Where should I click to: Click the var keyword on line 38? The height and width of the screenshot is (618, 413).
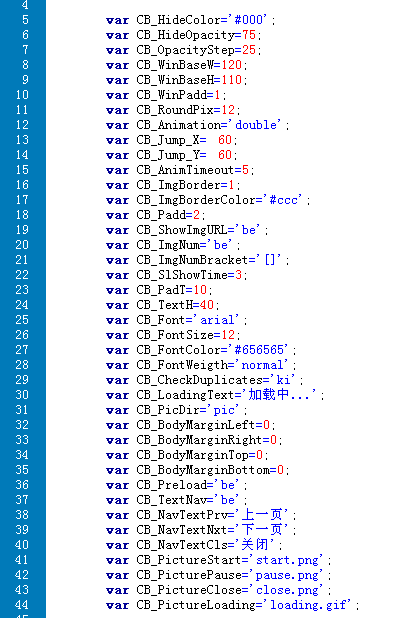click(117, 515)
